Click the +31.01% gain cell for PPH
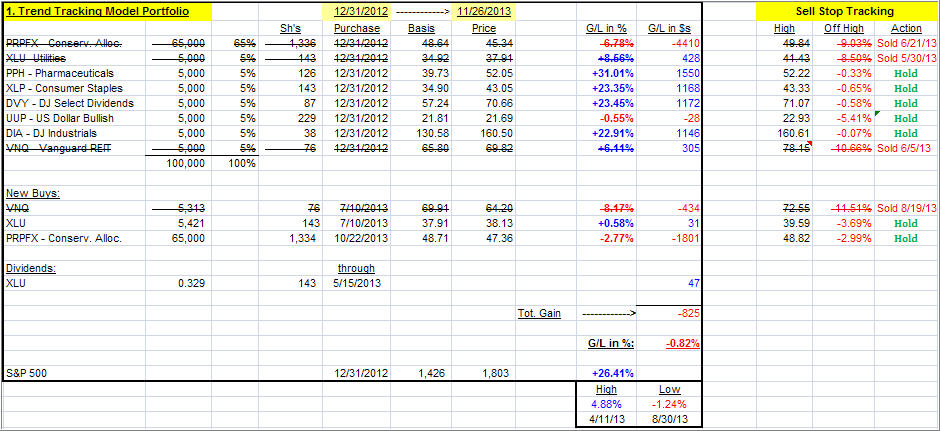The image size is (940, 431). (x=606, y=73)
